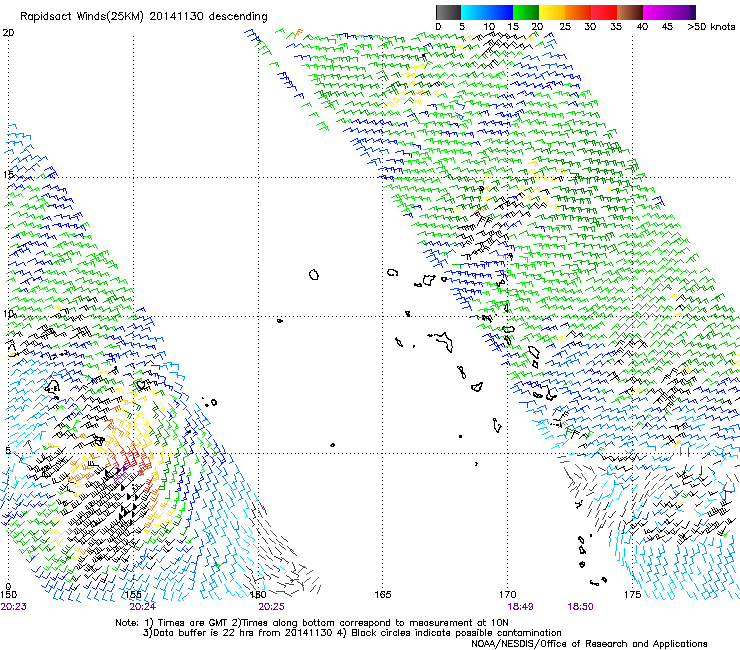This screenshot has height=650, width=740.
Task: Click the 'NOAA/NESDIS/Office of Research and Applications' credit
Action: 589,644
